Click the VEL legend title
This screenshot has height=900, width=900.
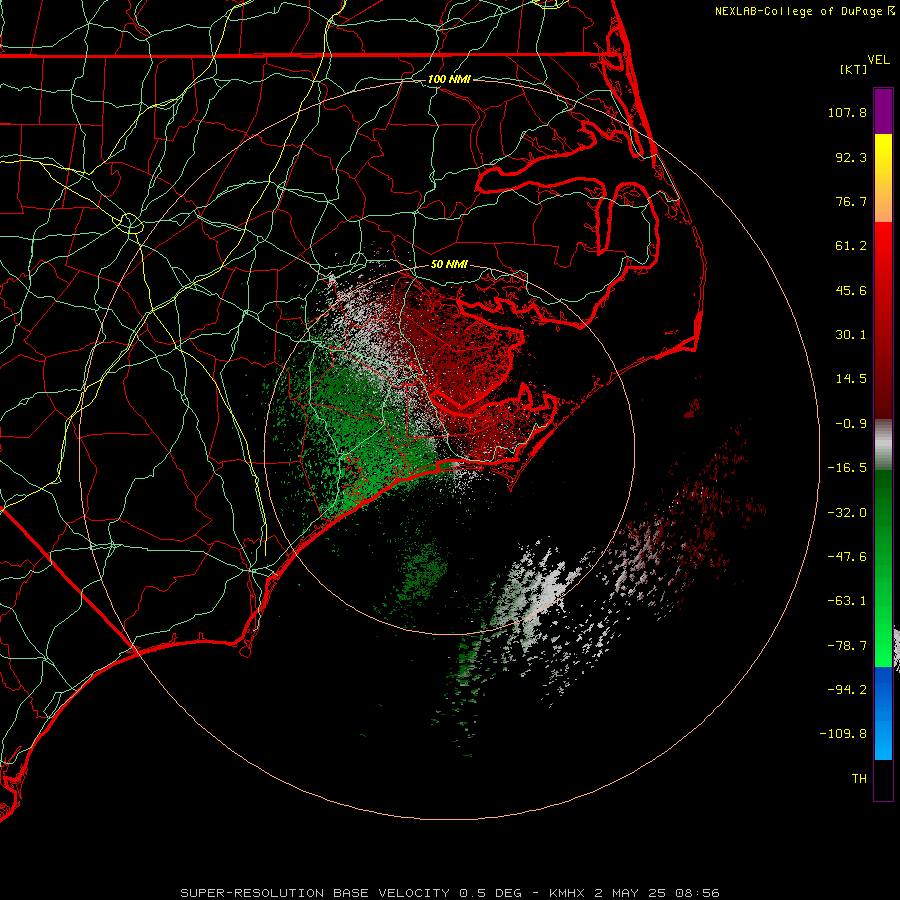pos(878,59)
